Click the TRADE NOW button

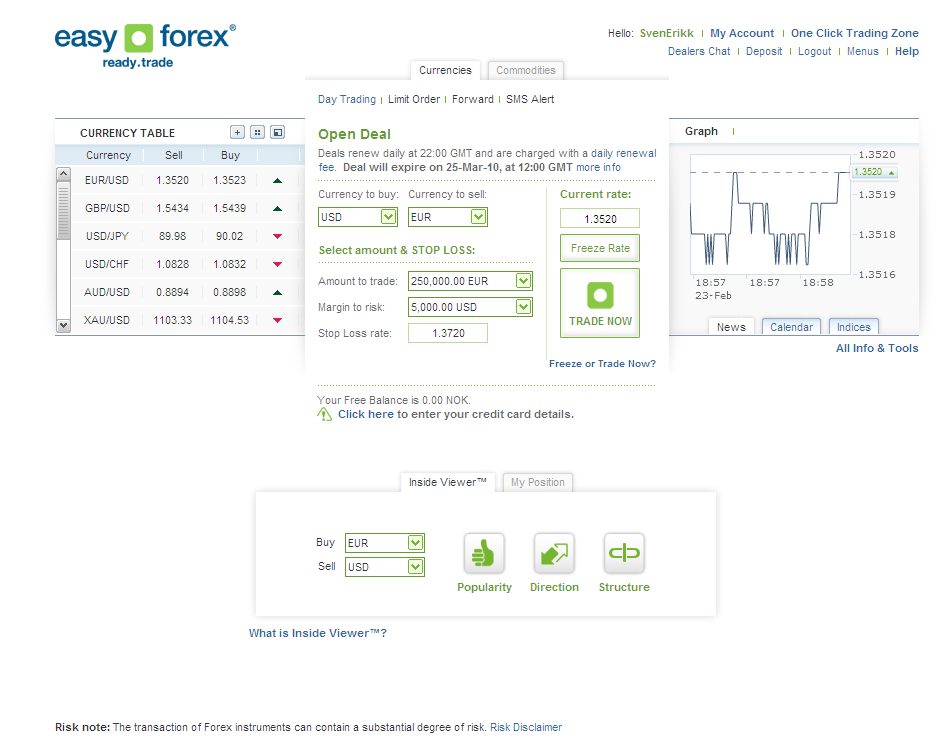pos(600,303)
